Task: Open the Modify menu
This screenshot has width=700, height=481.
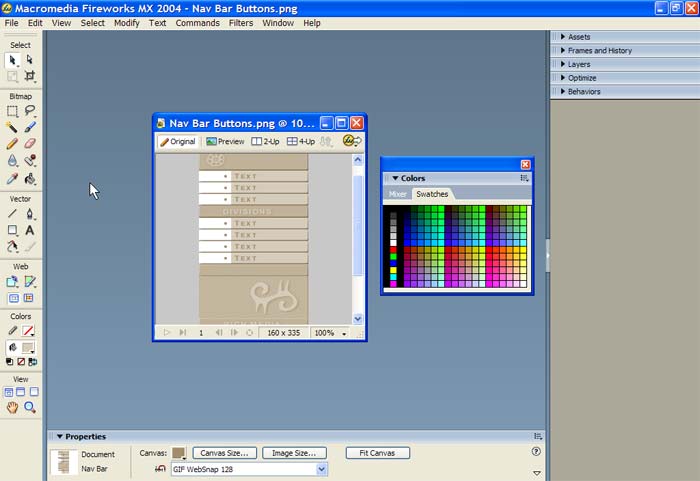Action: (x=127, y=23)
